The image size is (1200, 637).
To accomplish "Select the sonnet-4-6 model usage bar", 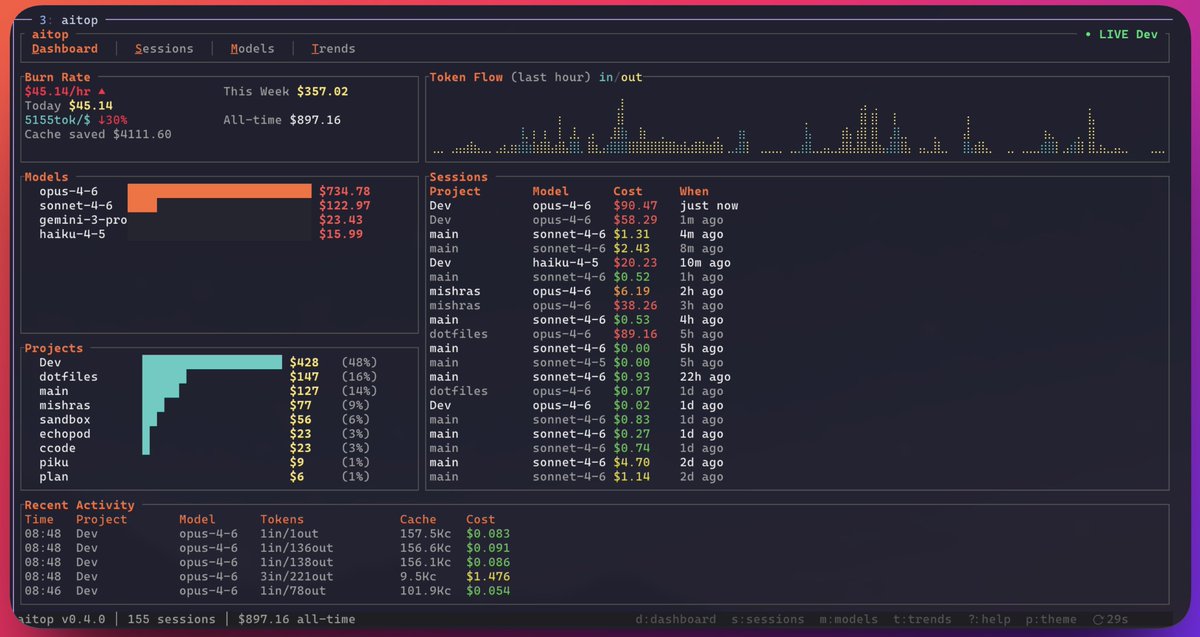I will tap(142, 205).
